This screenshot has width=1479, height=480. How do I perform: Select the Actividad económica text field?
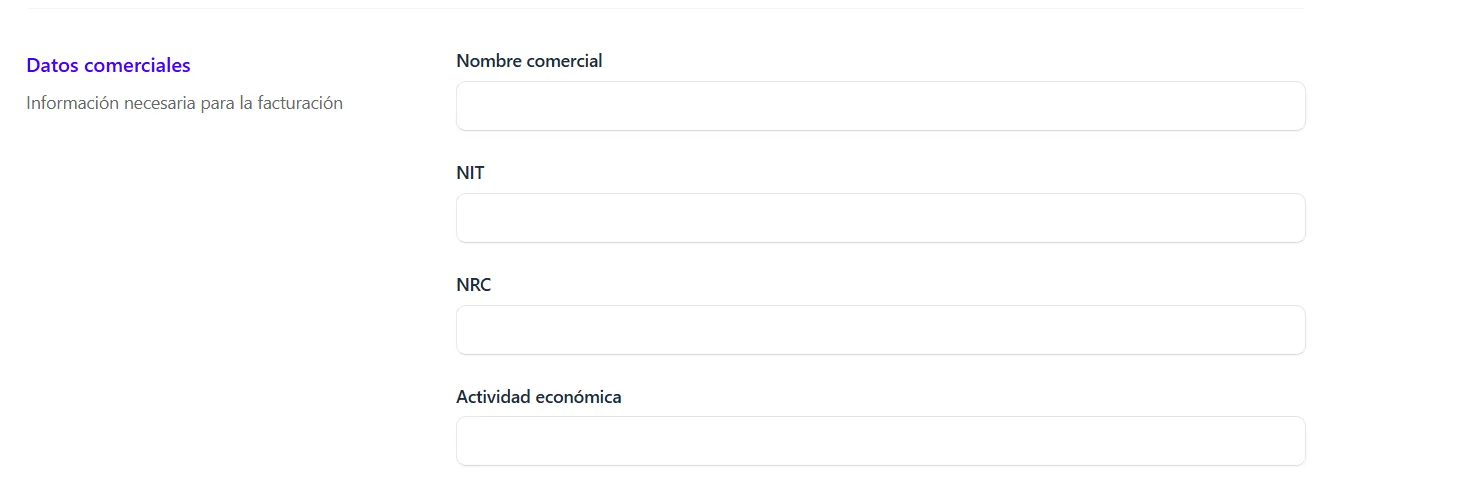tap(880, 441)
